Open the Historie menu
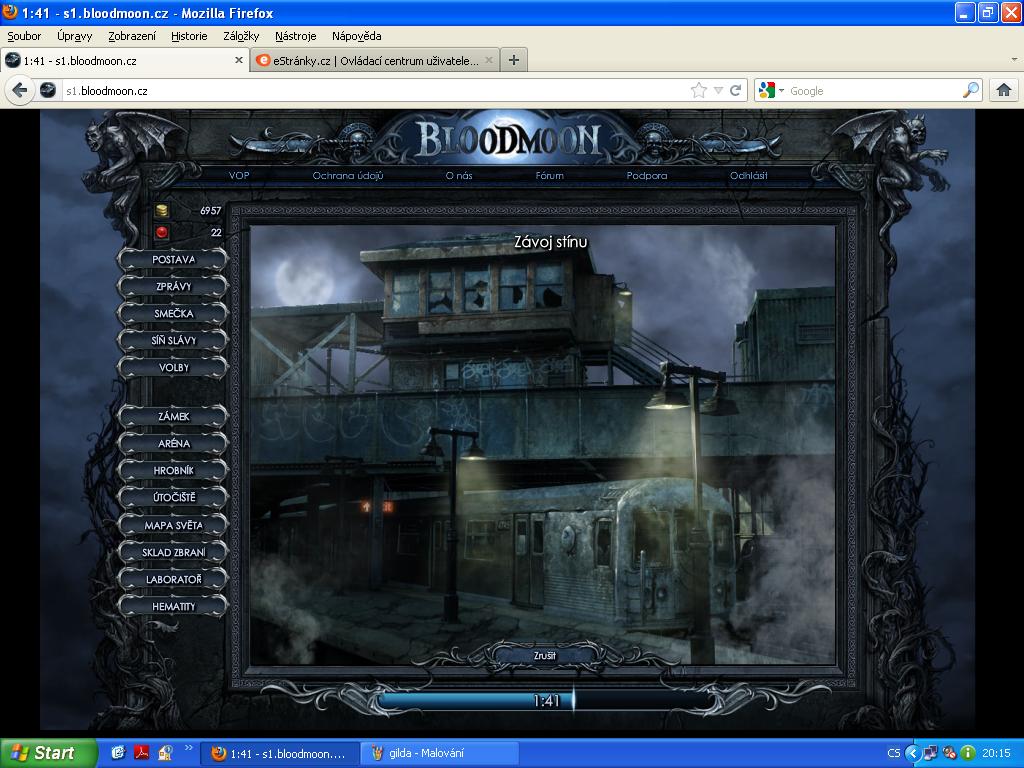The height and width of the screenshot is (768, 1024). click(189, 36)
